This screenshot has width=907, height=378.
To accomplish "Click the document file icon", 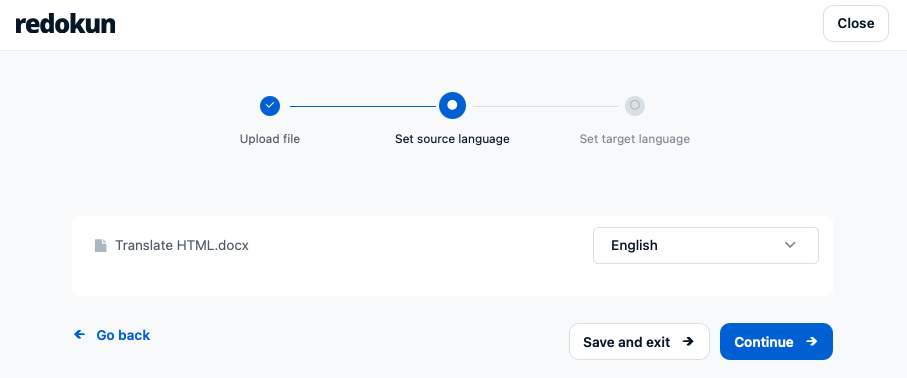I will click(101, 245).
